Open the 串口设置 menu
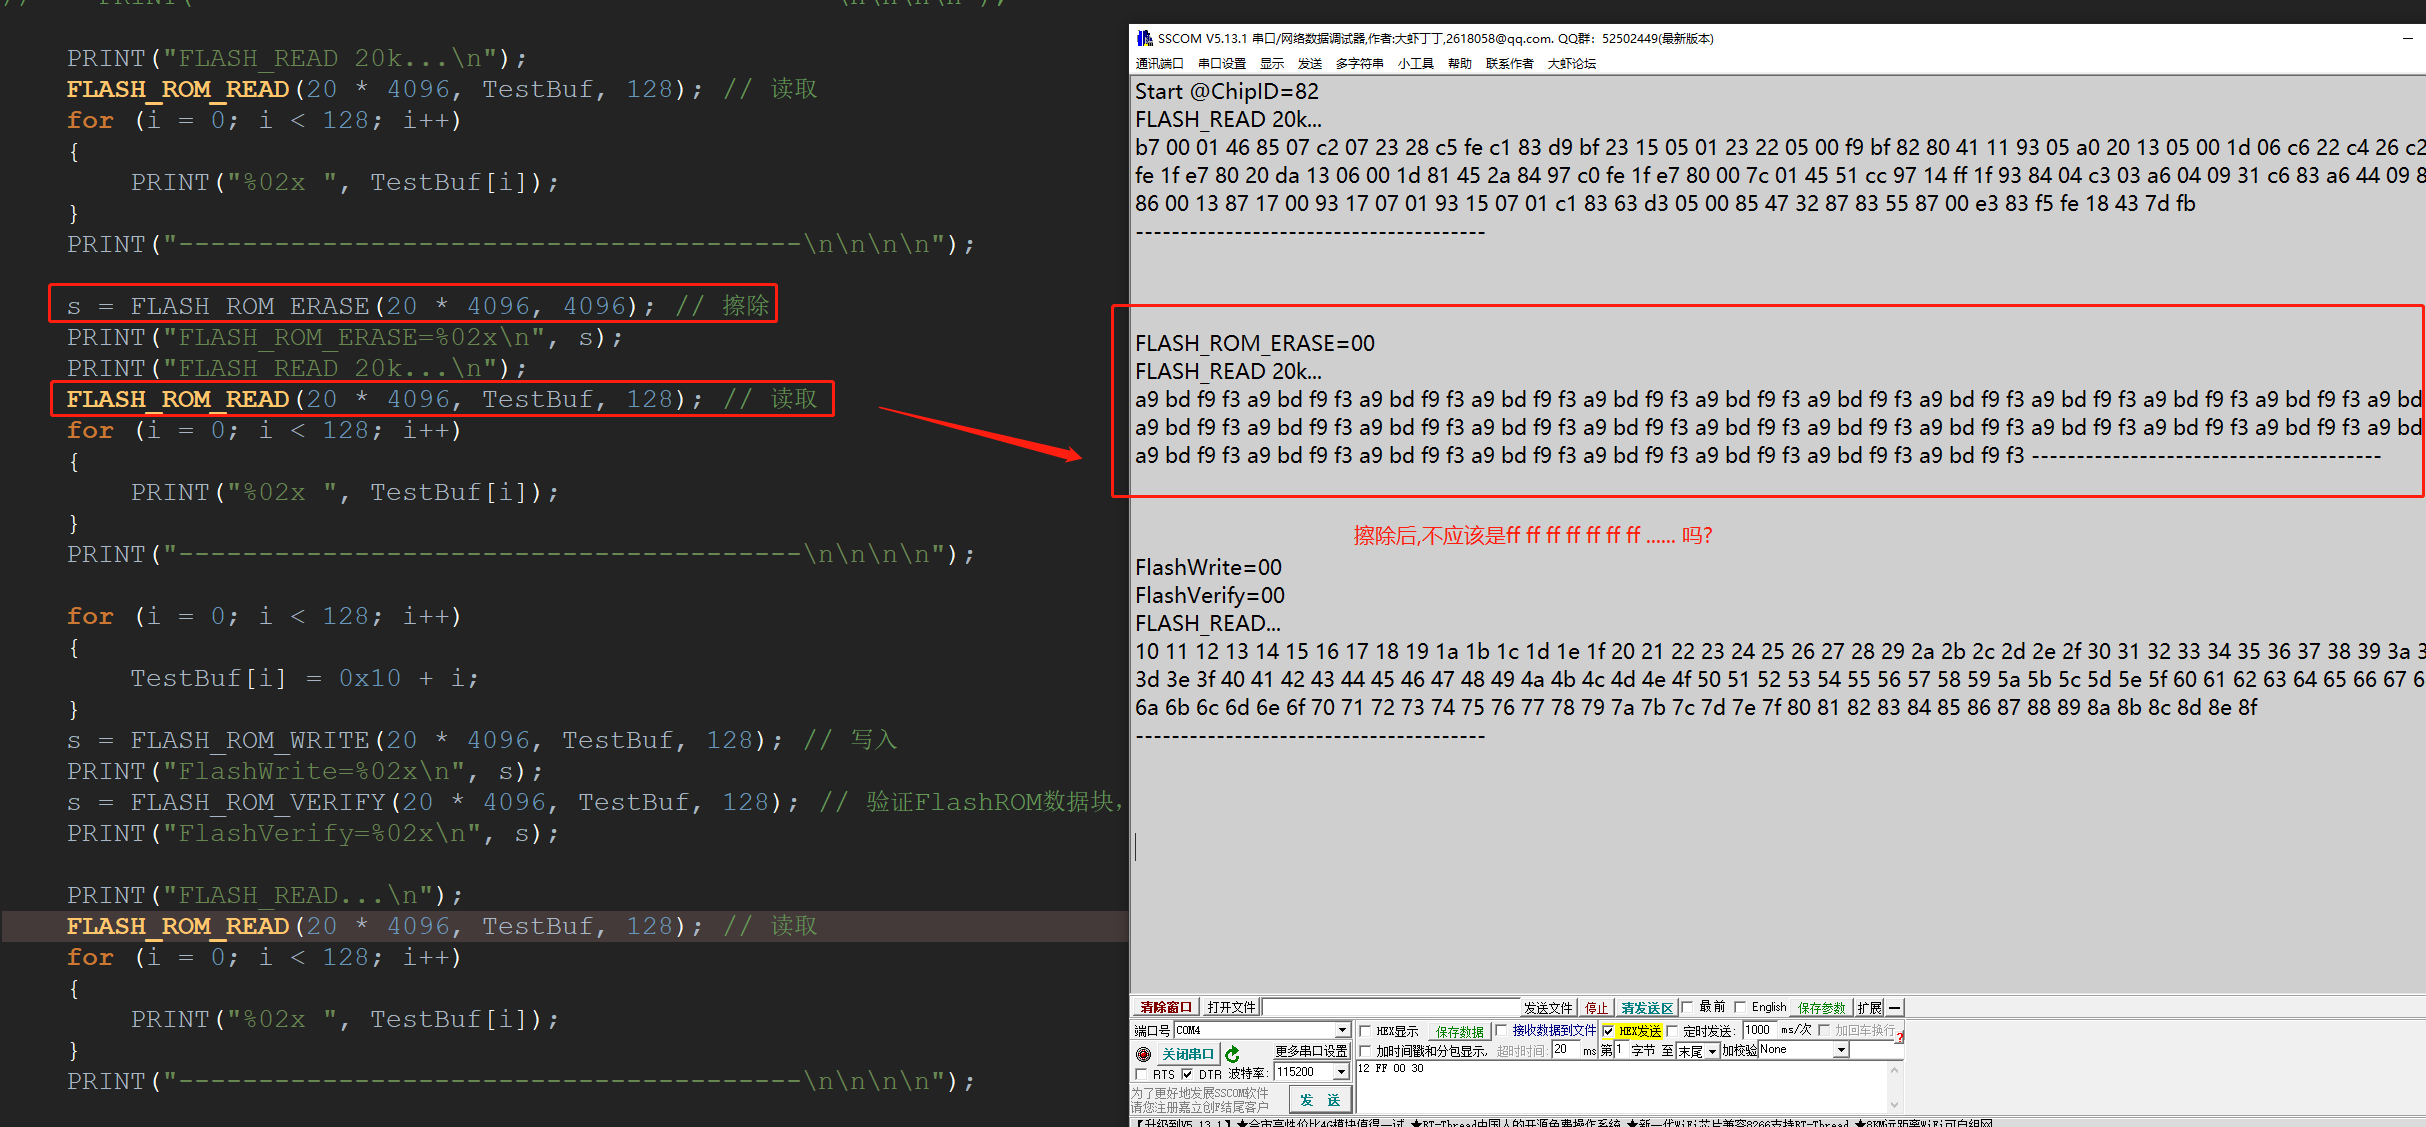 (1221, 64)
